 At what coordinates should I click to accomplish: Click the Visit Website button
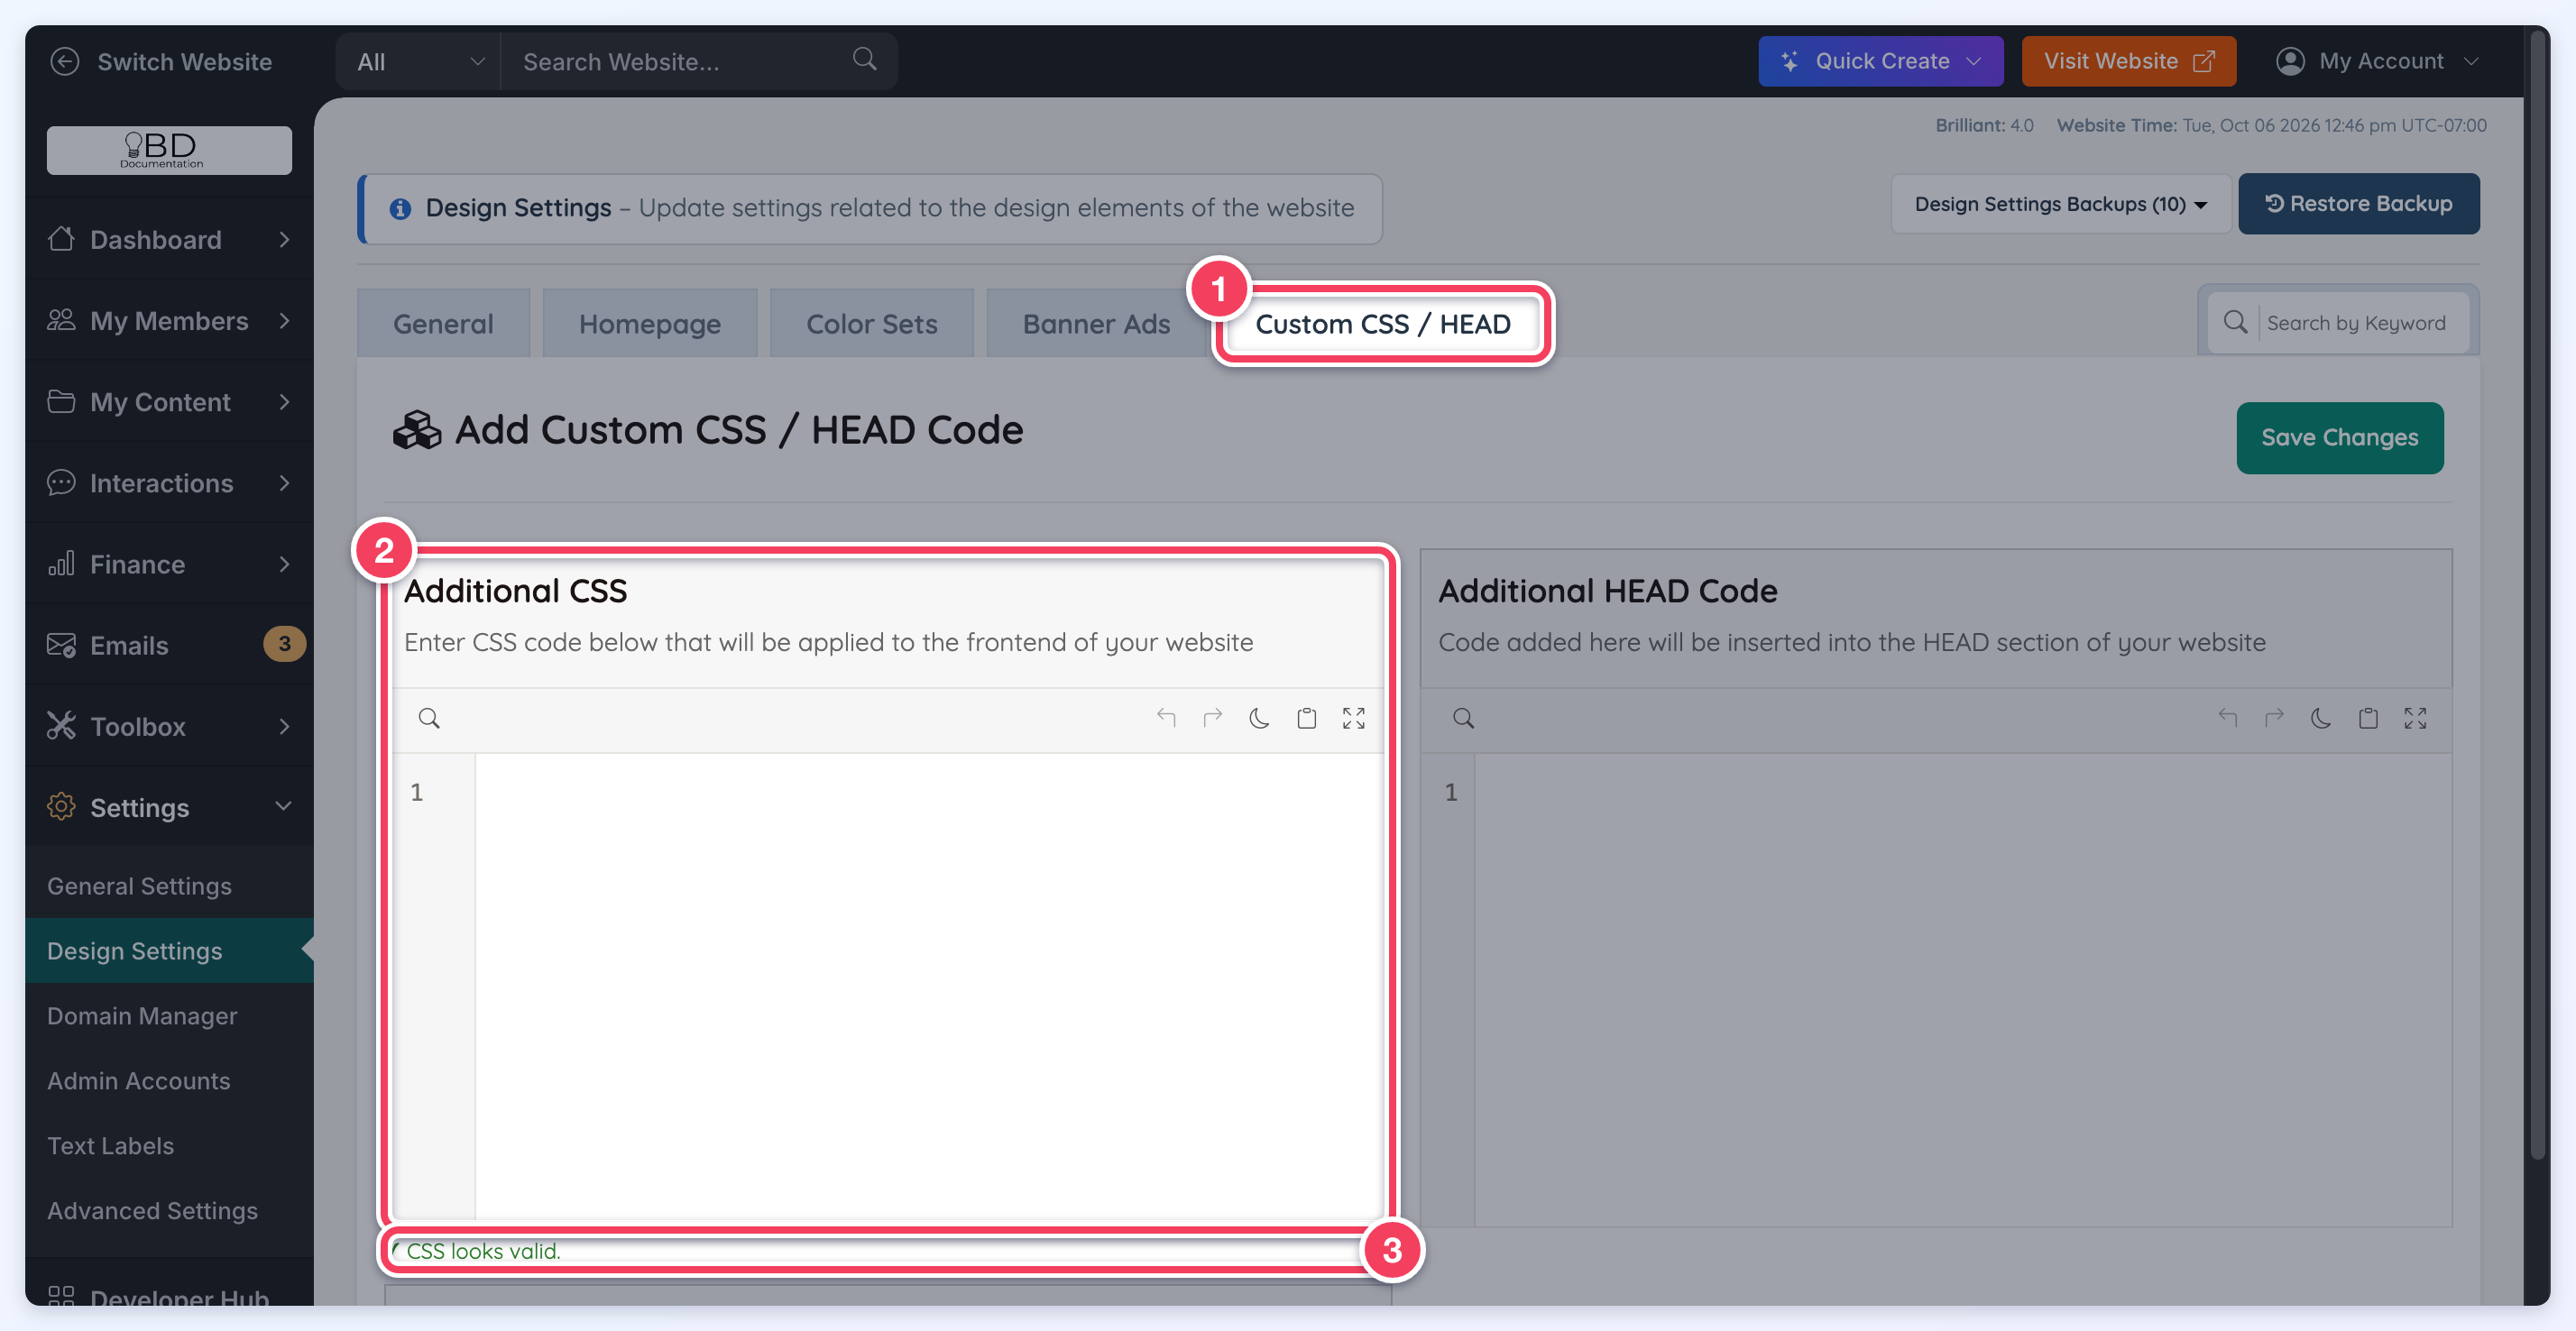tap(2128, 61)
